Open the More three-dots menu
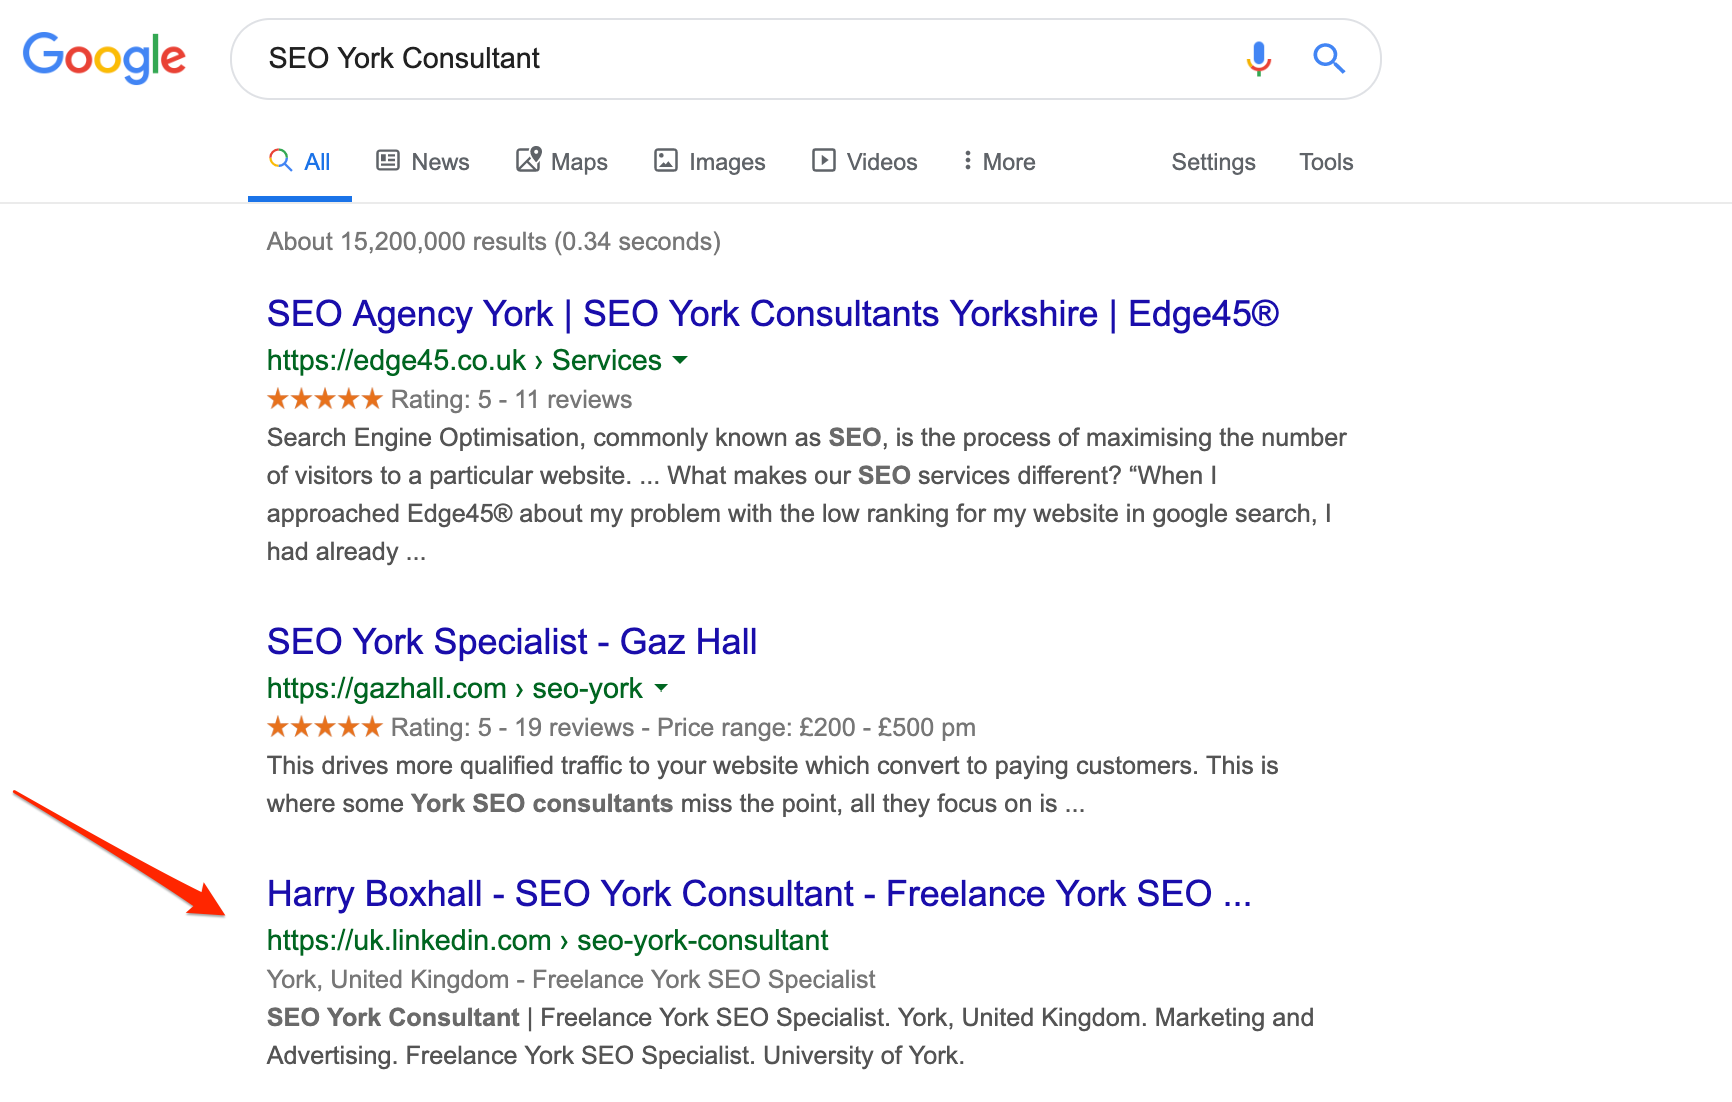Screen dimensions: 1732x1102 (x=998, y=162)
